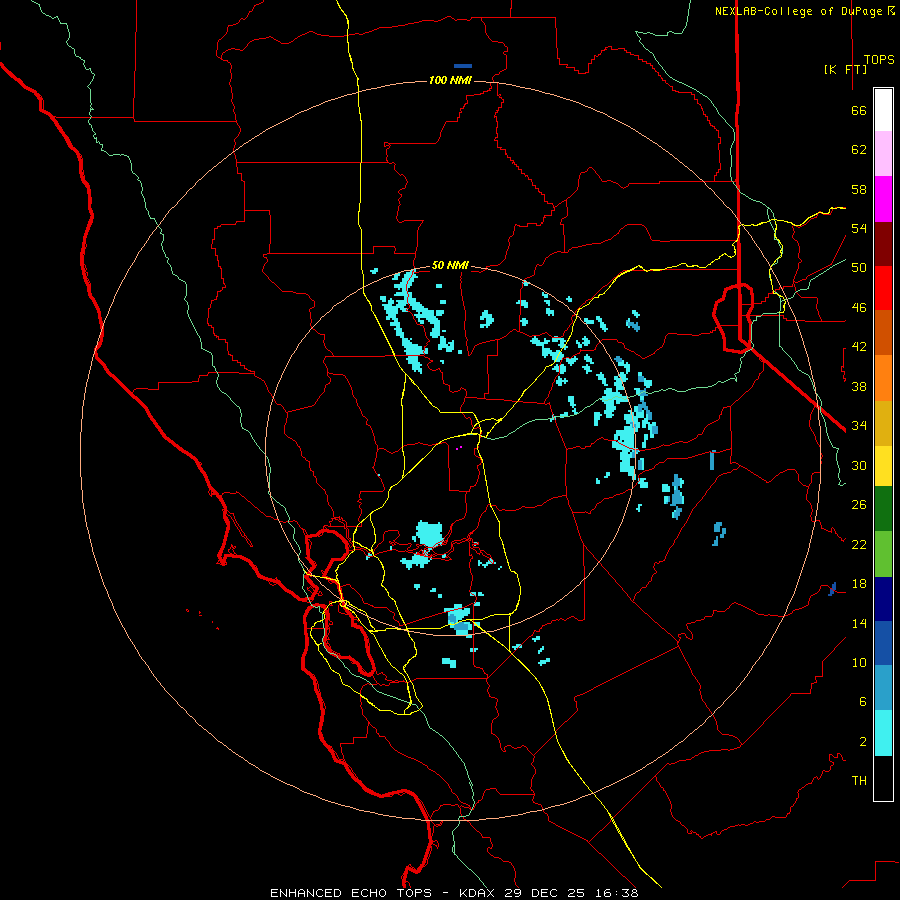Select the bright red legend swatch
This screenshot has width=900, height=900.
[x=883, y=288]
